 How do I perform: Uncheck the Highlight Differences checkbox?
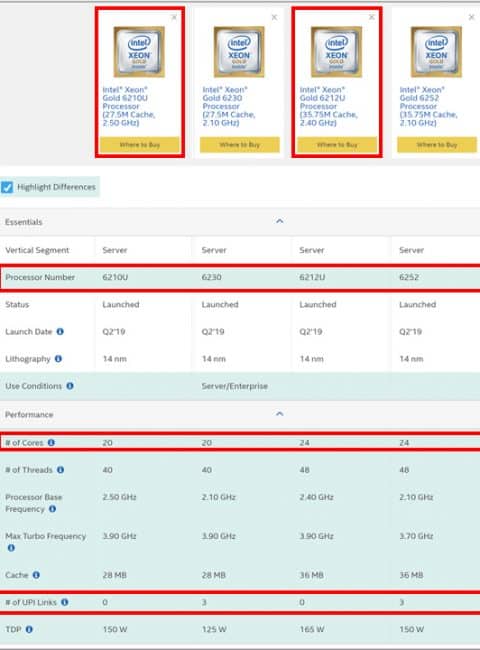click(7, 187)
